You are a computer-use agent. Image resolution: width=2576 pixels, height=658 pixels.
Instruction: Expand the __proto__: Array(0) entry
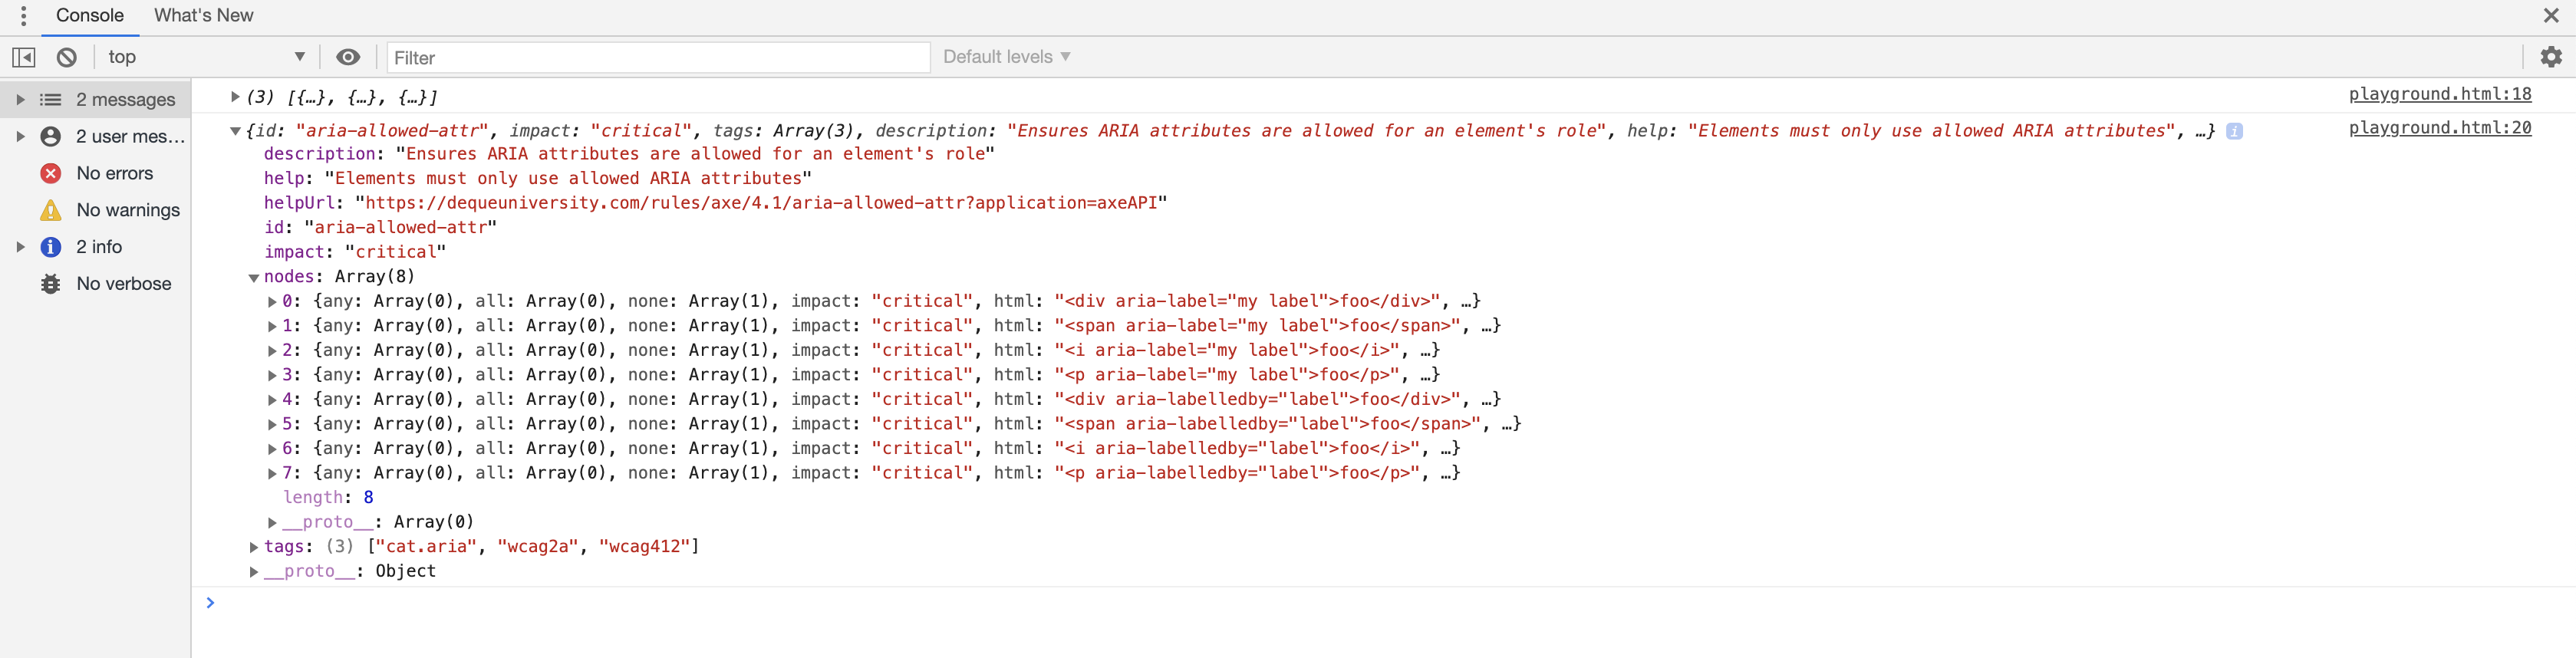[x=272, y=522]
